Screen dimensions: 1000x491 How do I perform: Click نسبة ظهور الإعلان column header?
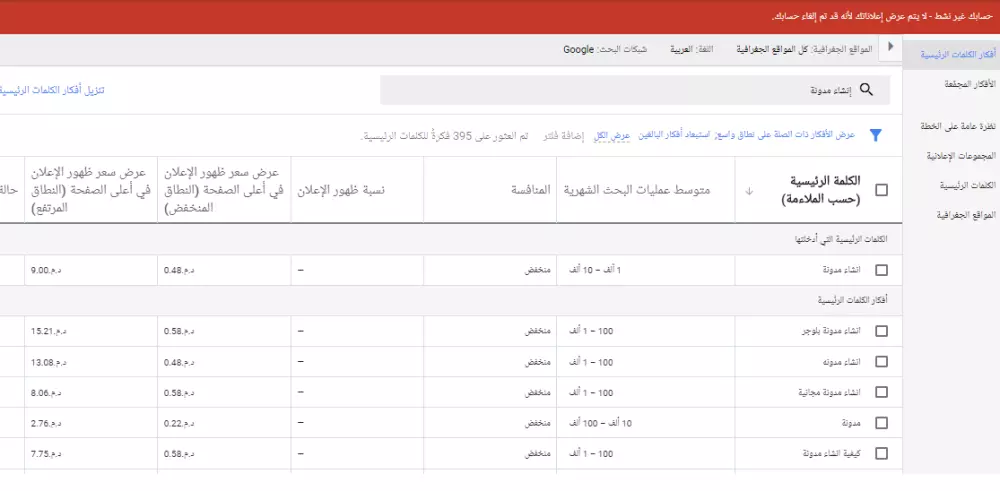click(x=341, y=190)
